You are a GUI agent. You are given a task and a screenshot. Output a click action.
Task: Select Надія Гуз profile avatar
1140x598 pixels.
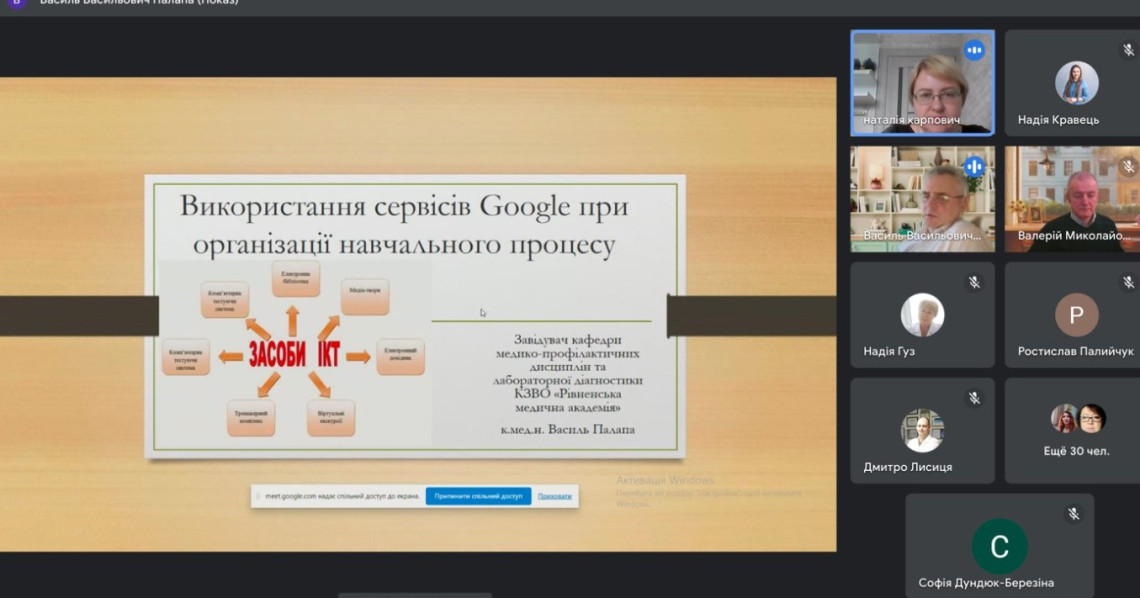[923, 315]
